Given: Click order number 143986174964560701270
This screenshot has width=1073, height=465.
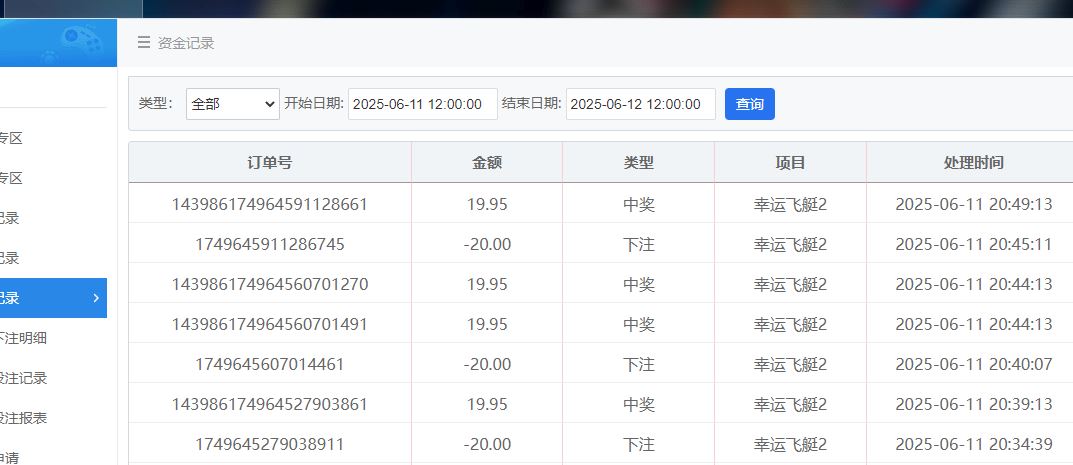Looking at the screenshot, I should (270, 284).
